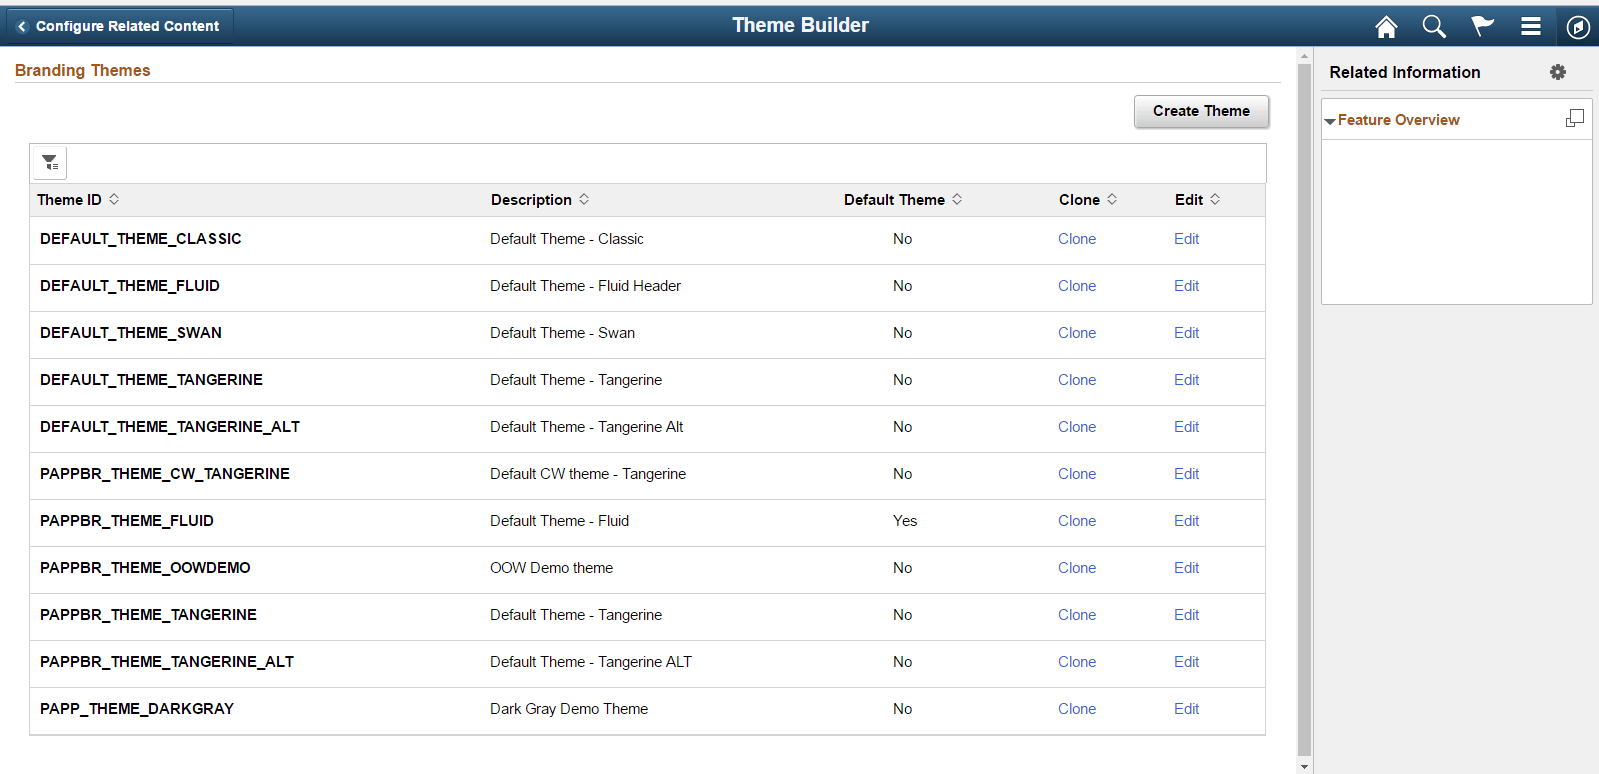This screenshot has height=774, width=1599.
Task: Click the Related Information panel title
Action: coord(1405,72)
